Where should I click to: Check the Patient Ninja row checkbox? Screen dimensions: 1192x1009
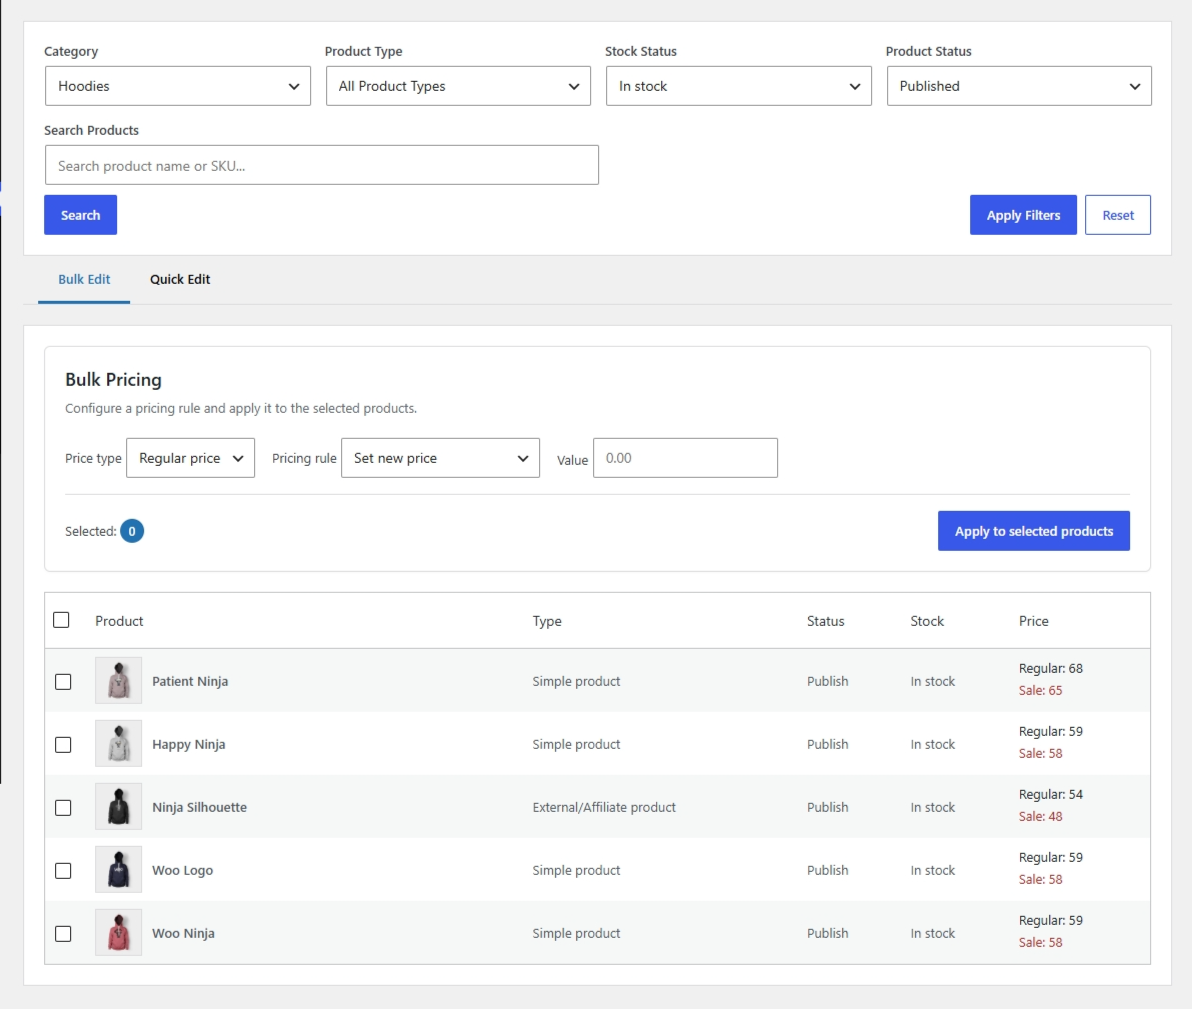[x=63, y=681]
